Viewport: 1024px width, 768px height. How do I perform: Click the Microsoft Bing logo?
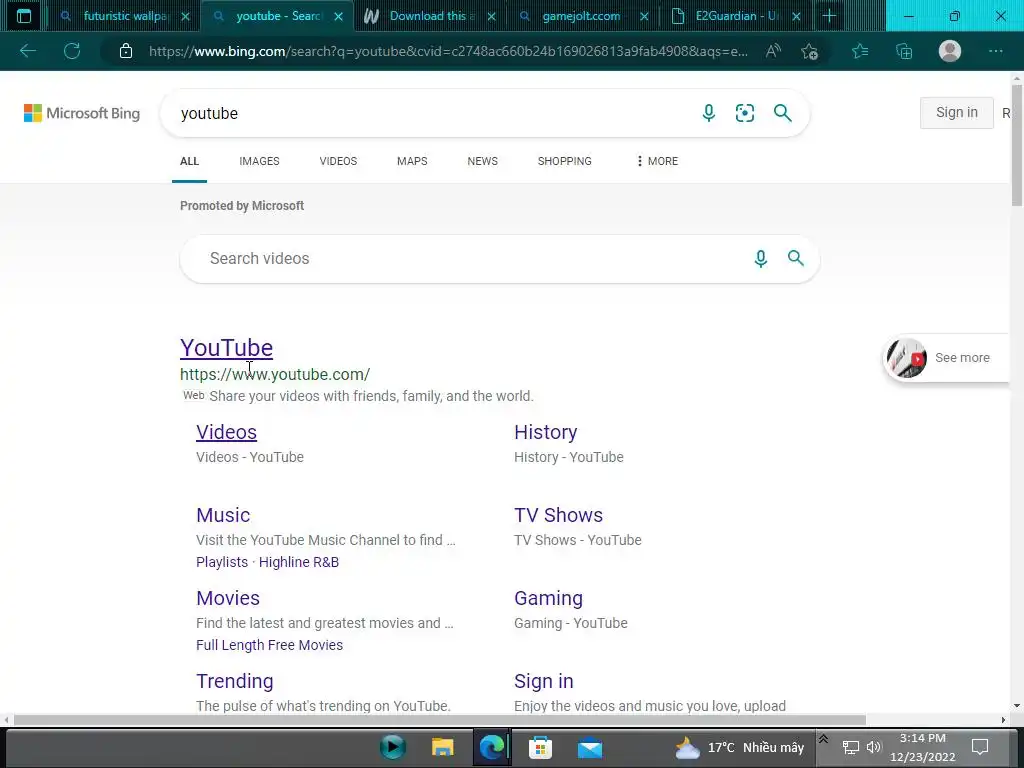82,113
